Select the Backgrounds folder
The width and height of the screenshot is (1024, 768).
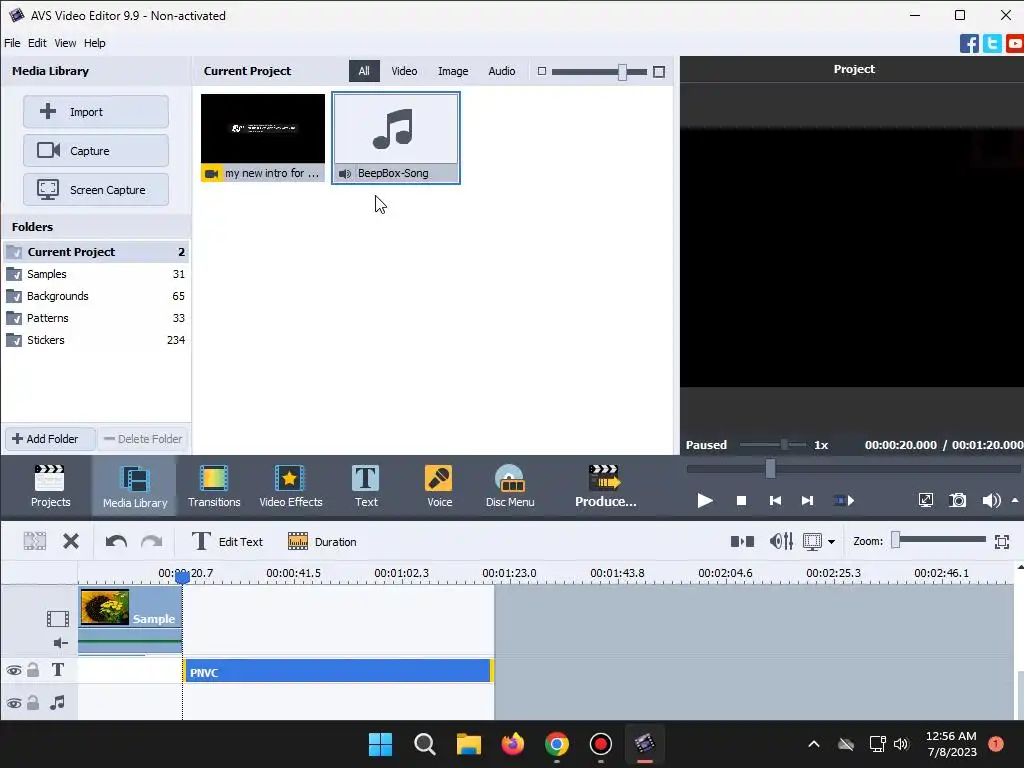(96, 296)
